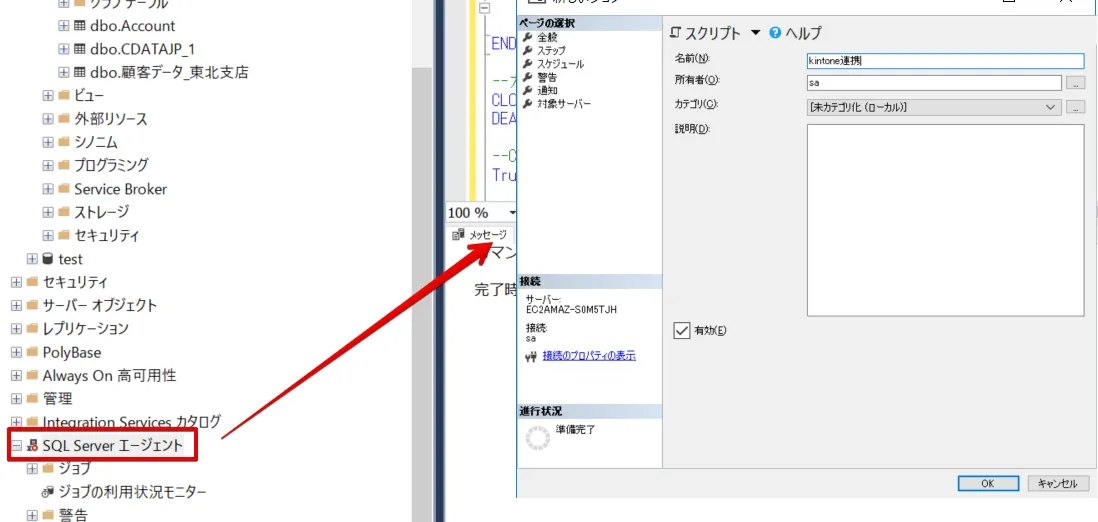Expand the ジョブ folder node
The width and height of the screenshot is (1098, 522).
tap(32, 468)
